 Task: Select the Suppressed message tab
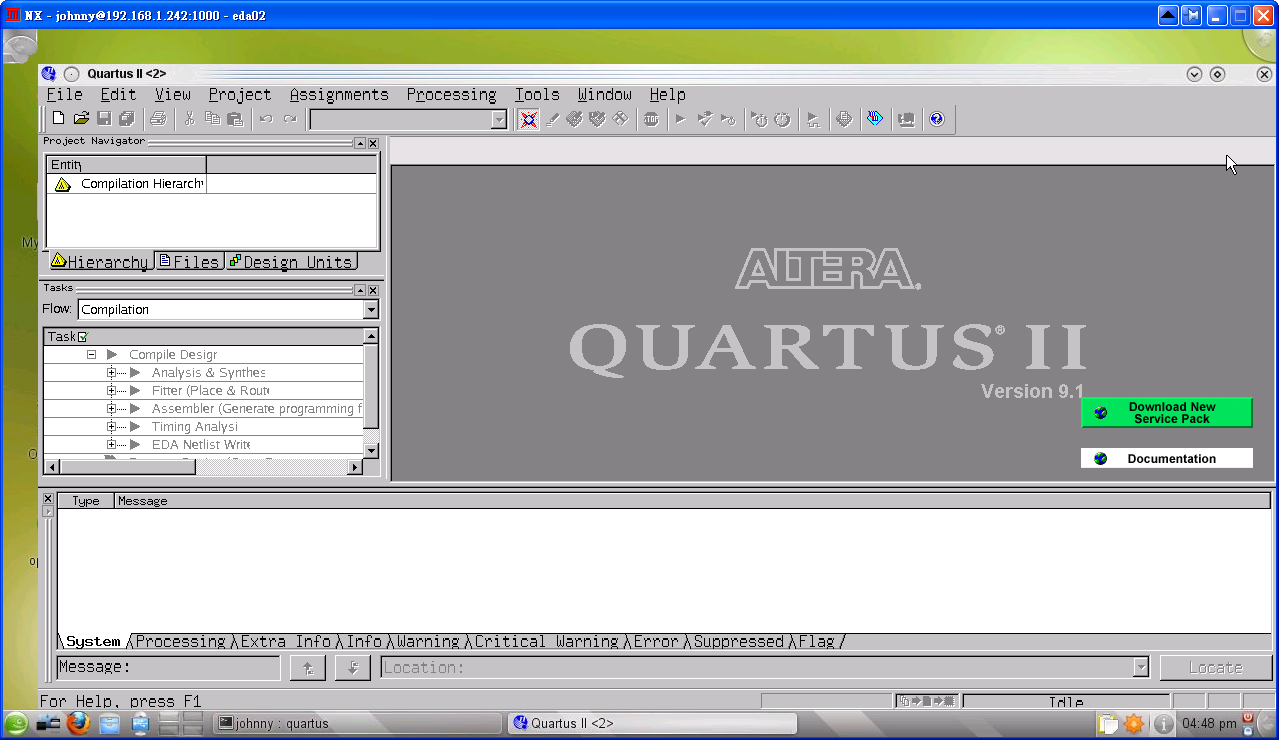[x=738, y=641]
